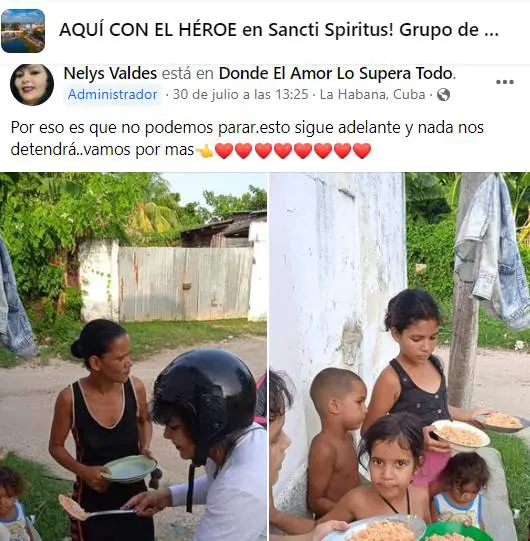Open Nelys Valdes profile name link
The image size is (530, 541).
point(110,73)
